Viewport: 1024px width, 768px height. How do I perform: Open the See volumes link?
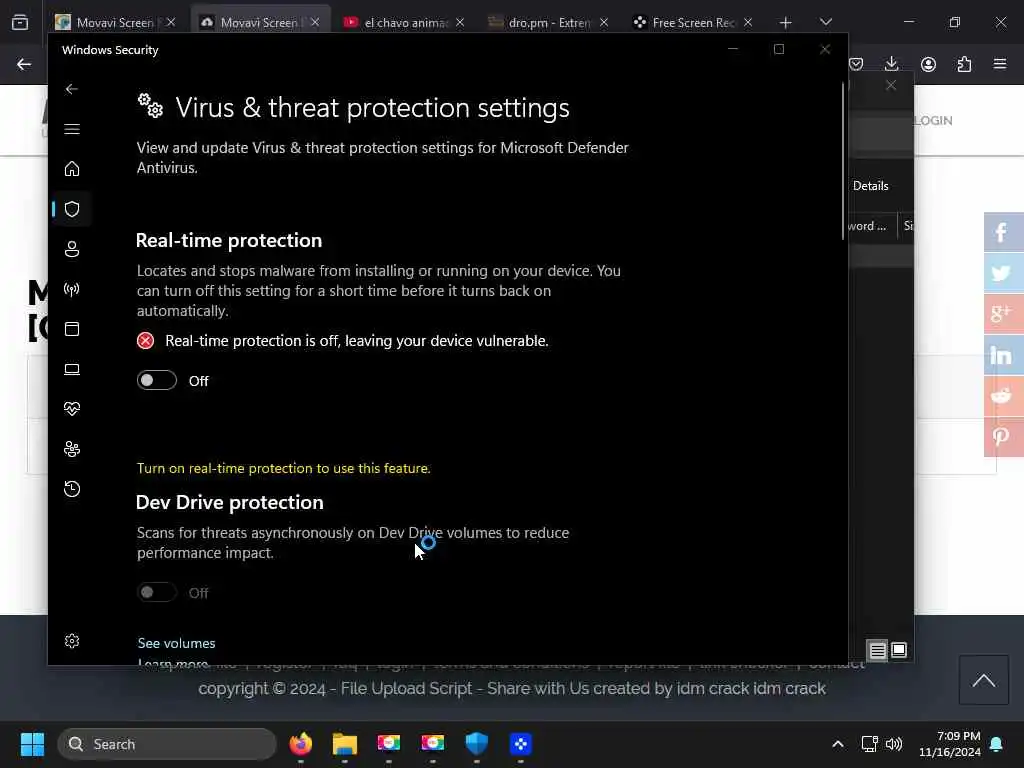176,643
